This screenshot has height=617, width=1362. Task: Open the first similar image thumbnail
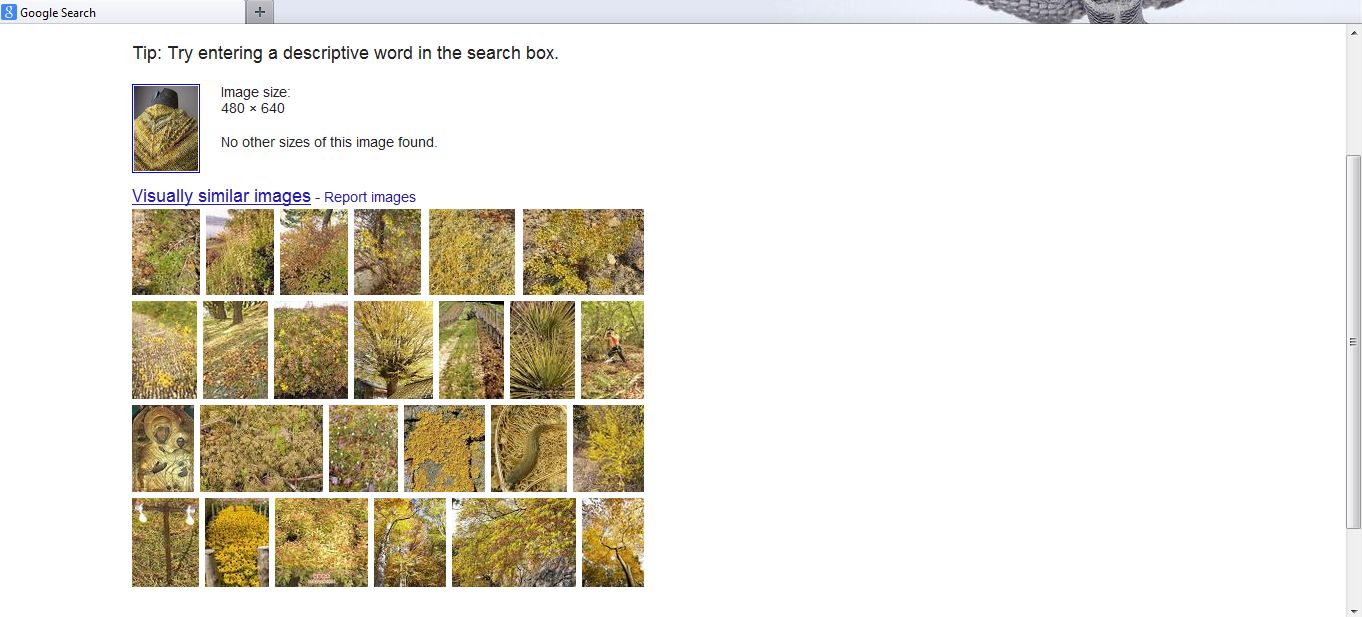[166, 252]
